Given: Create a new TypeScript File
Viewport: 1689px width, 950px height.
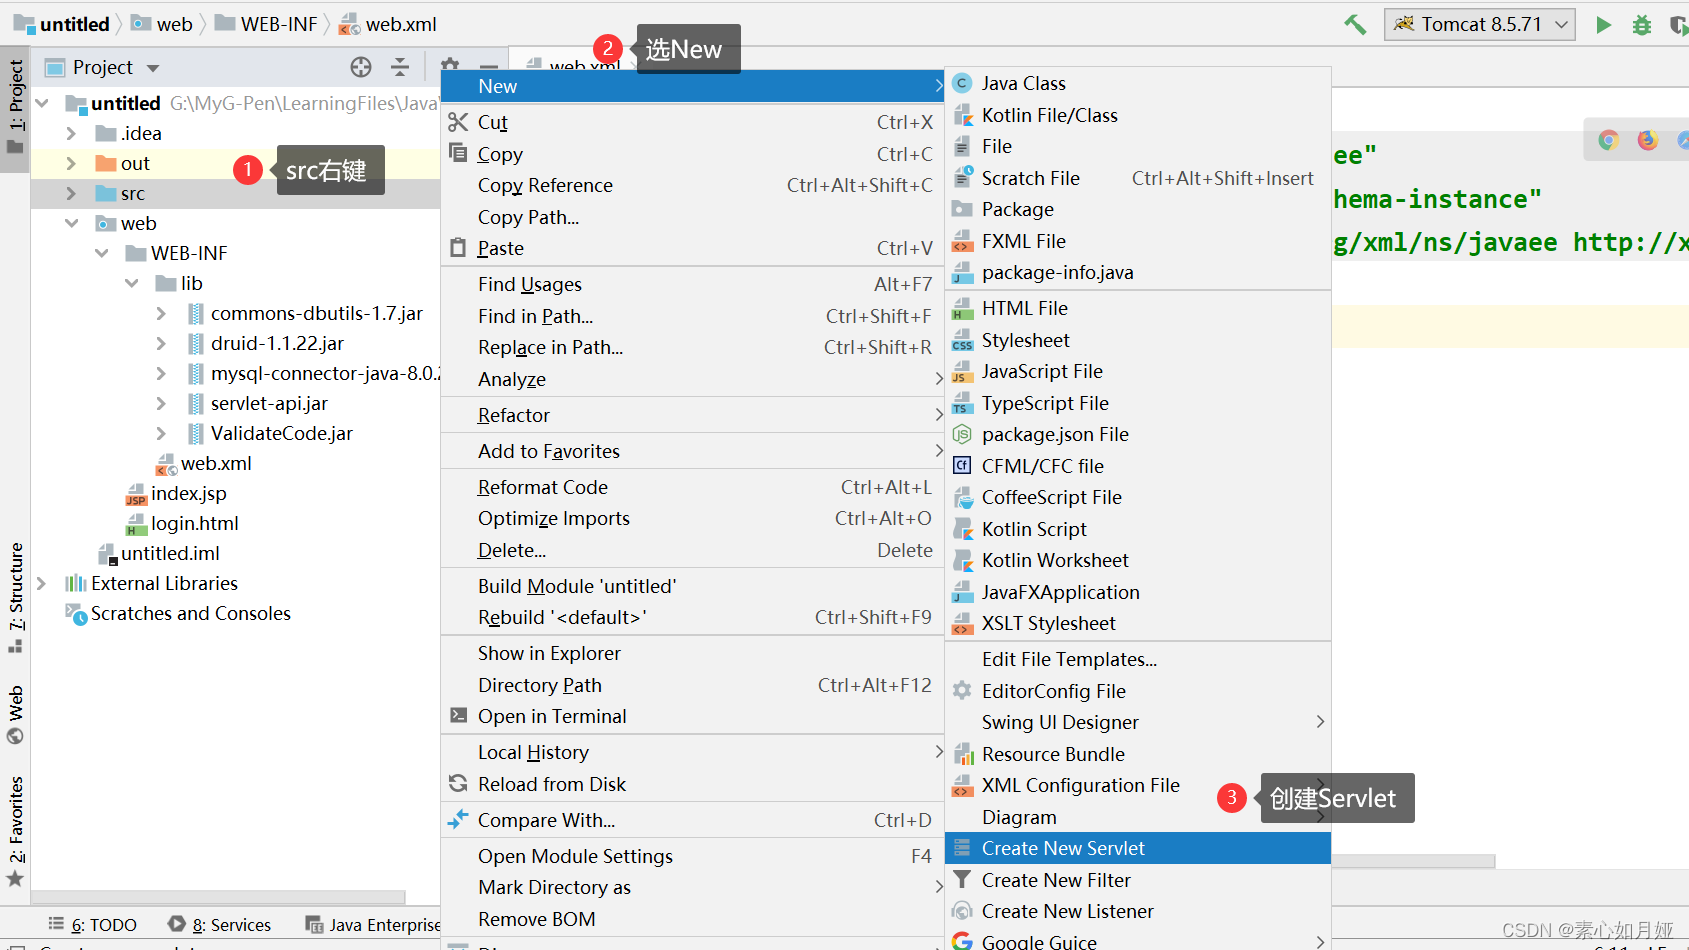Looking at the screenshot, I should [x=1138, y=403].
